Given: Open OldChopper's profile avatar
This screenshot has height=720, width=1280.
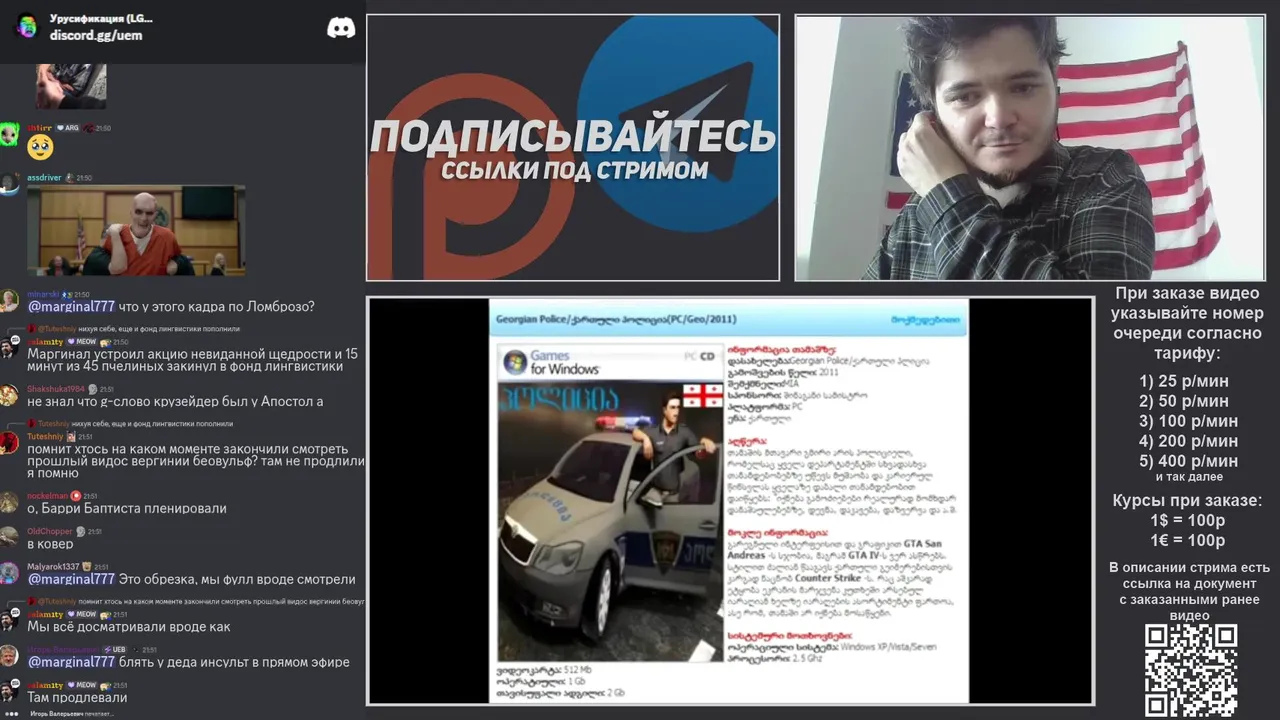Looking at the screenshot, I should (9, 537).
